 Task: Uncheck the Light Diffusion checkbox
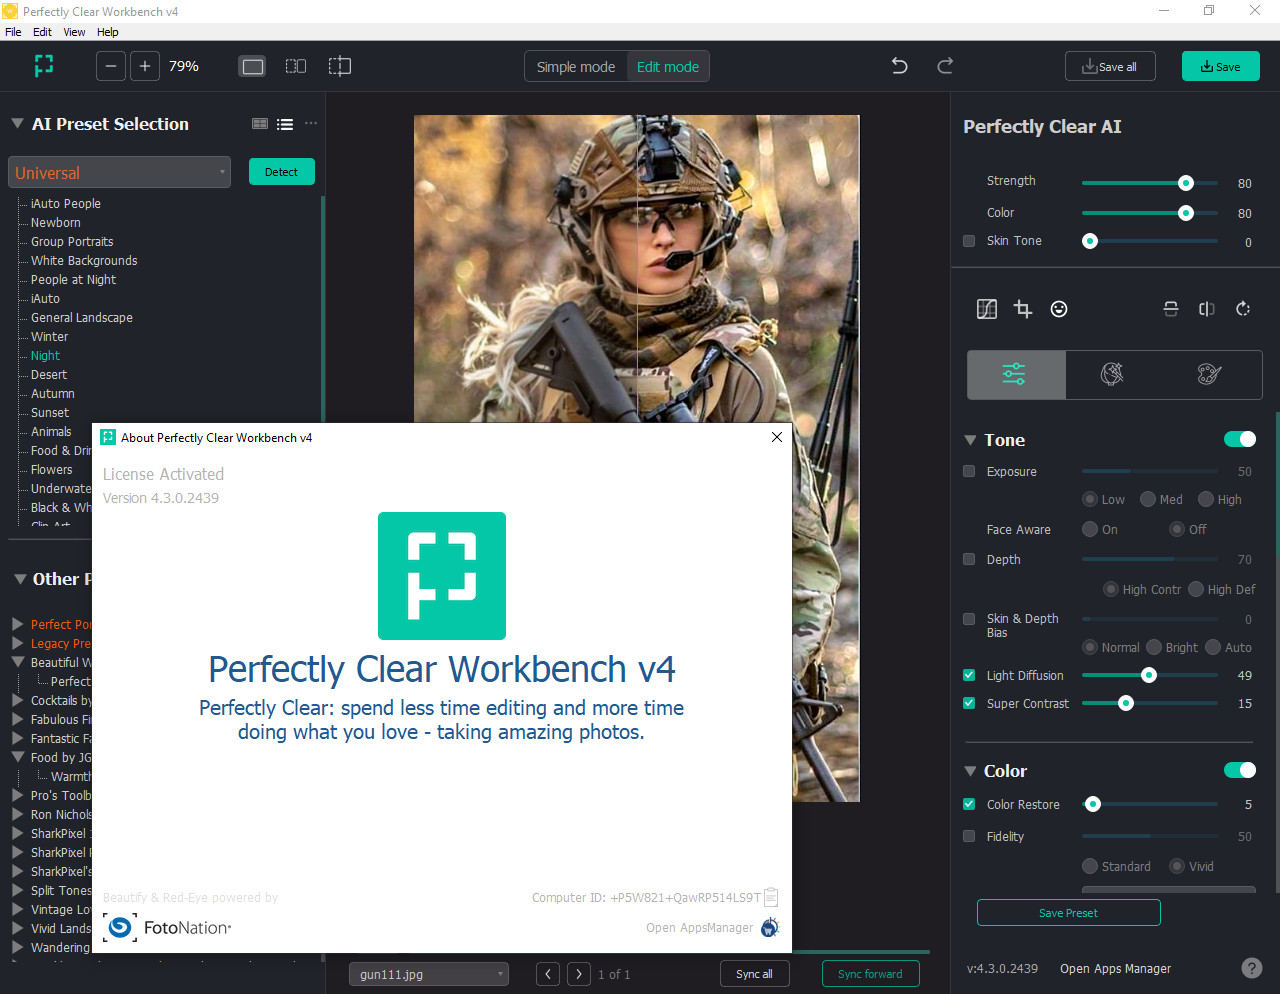click(969, 675)
